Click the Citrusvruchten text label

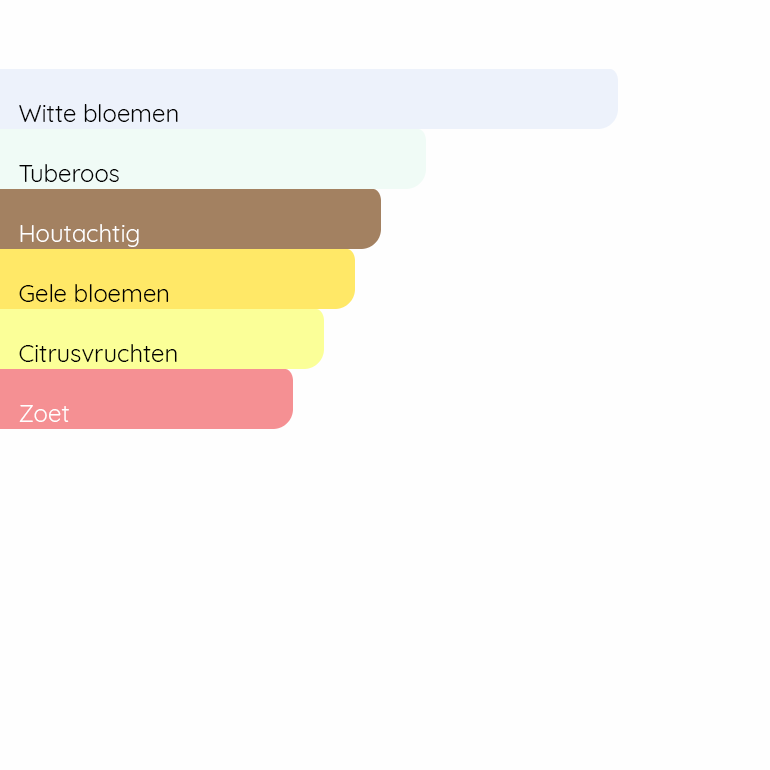(x=98, y=354)
